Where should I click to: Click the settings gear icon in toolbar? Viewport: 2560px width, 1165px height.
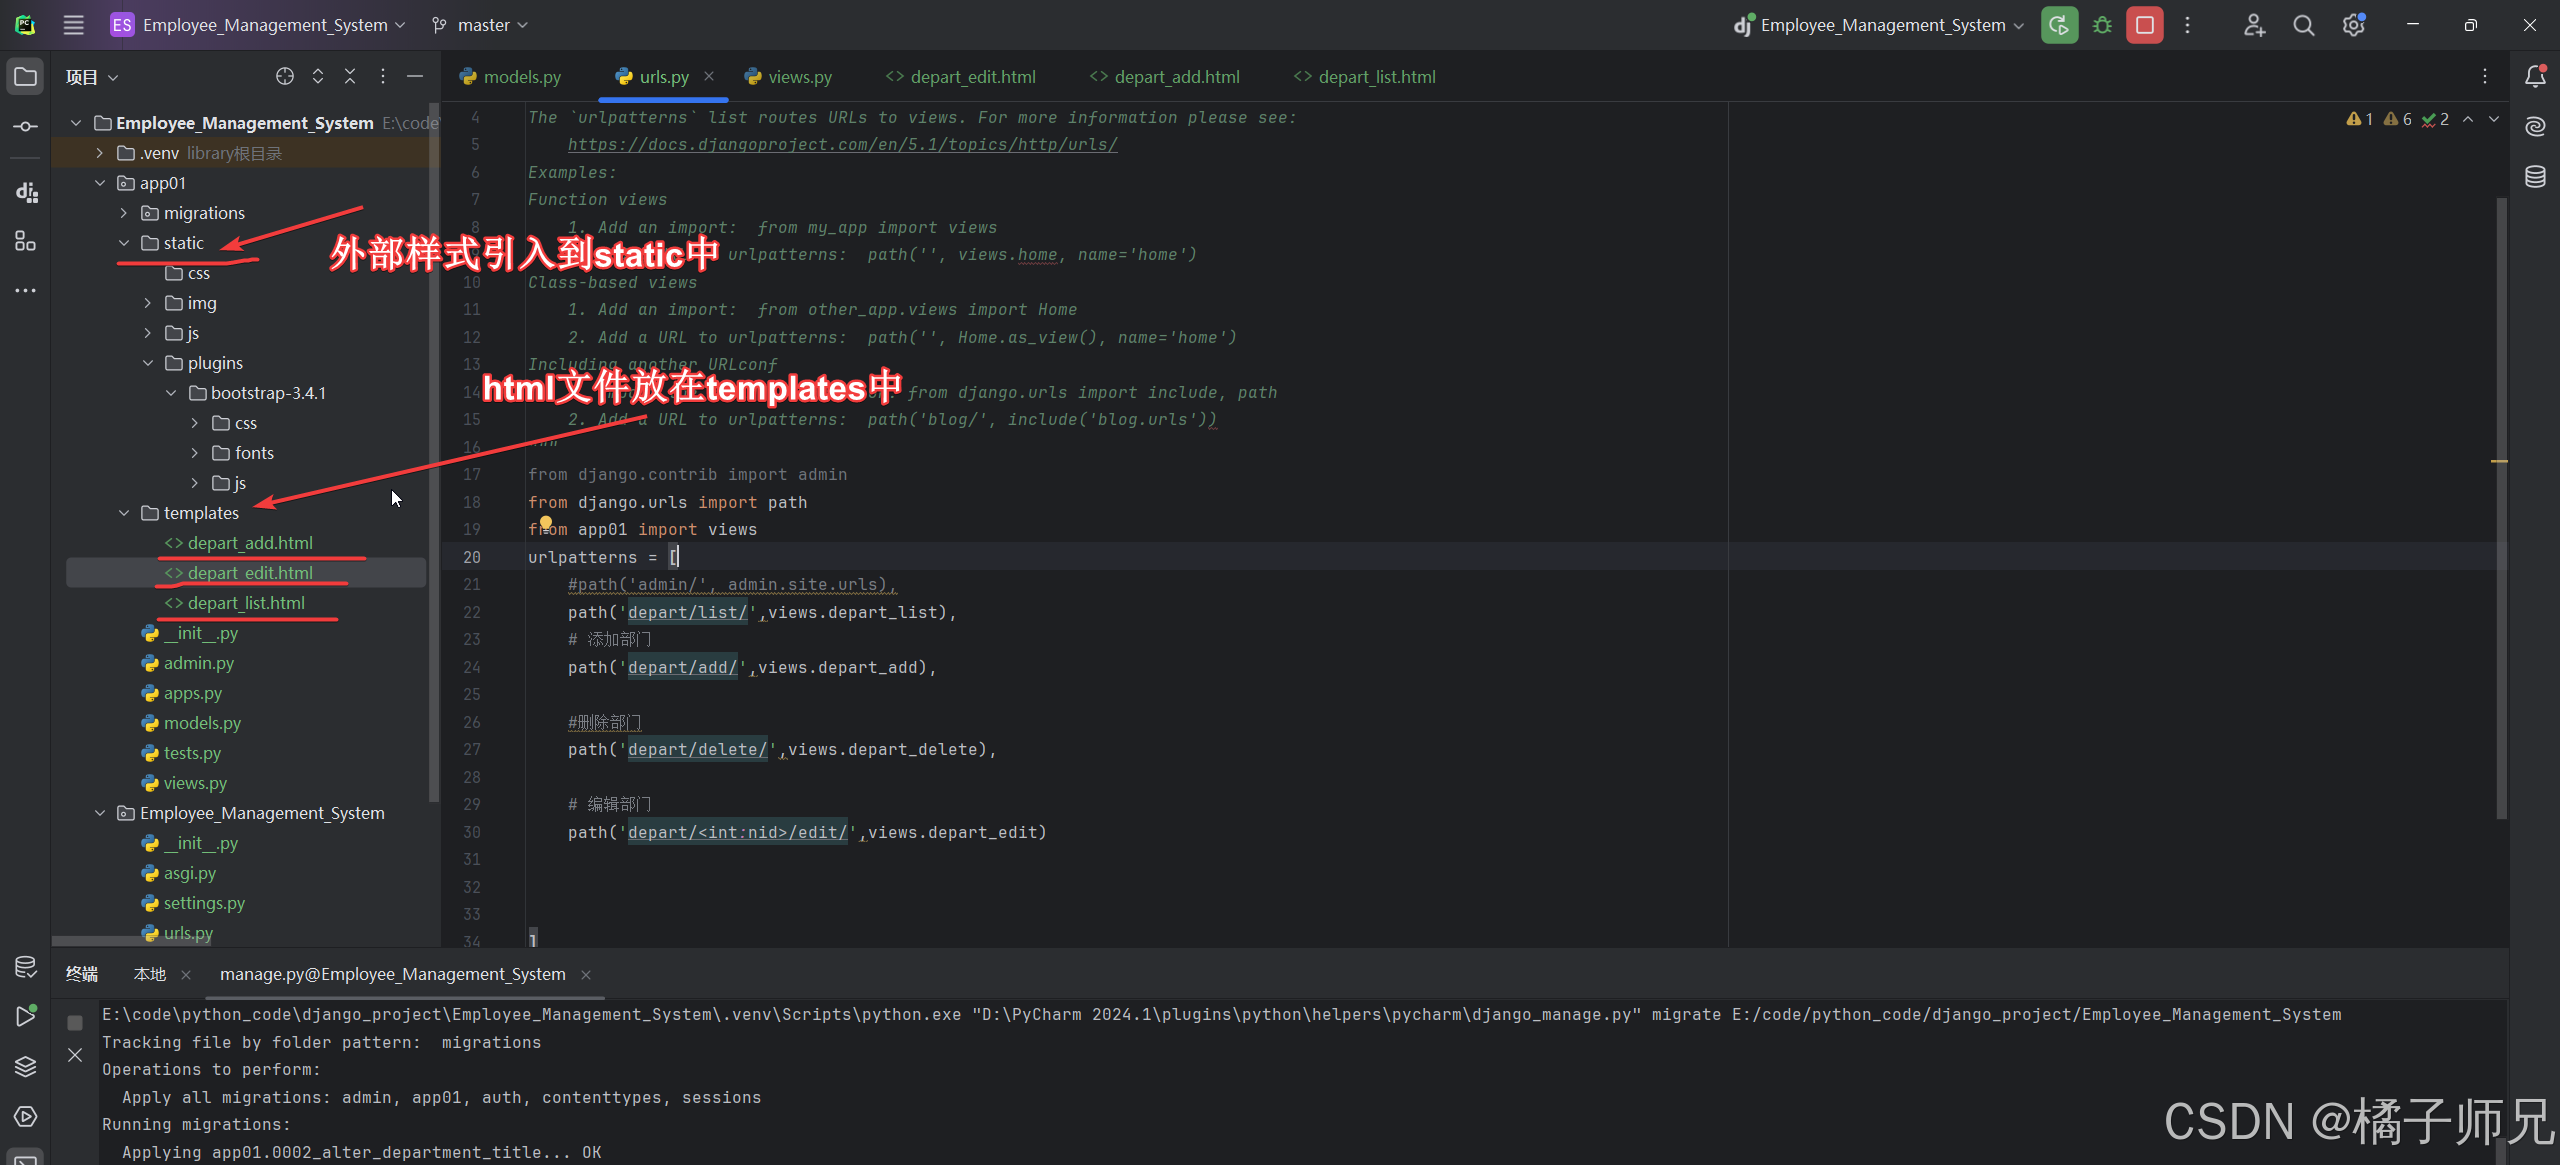tap(2353, 24)
